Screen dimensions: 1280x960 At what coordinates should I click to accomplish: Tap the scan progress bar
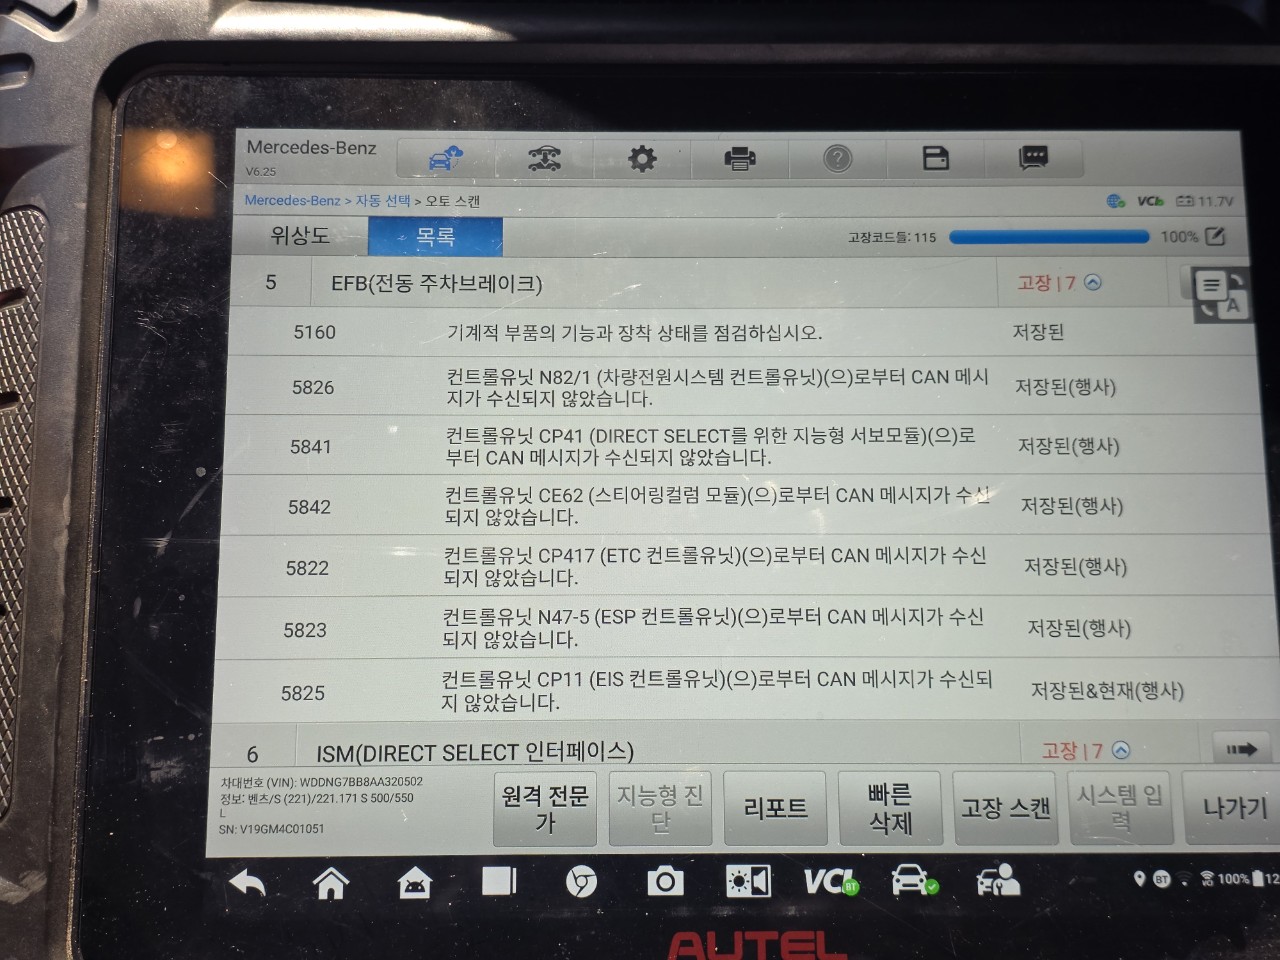1049,237
